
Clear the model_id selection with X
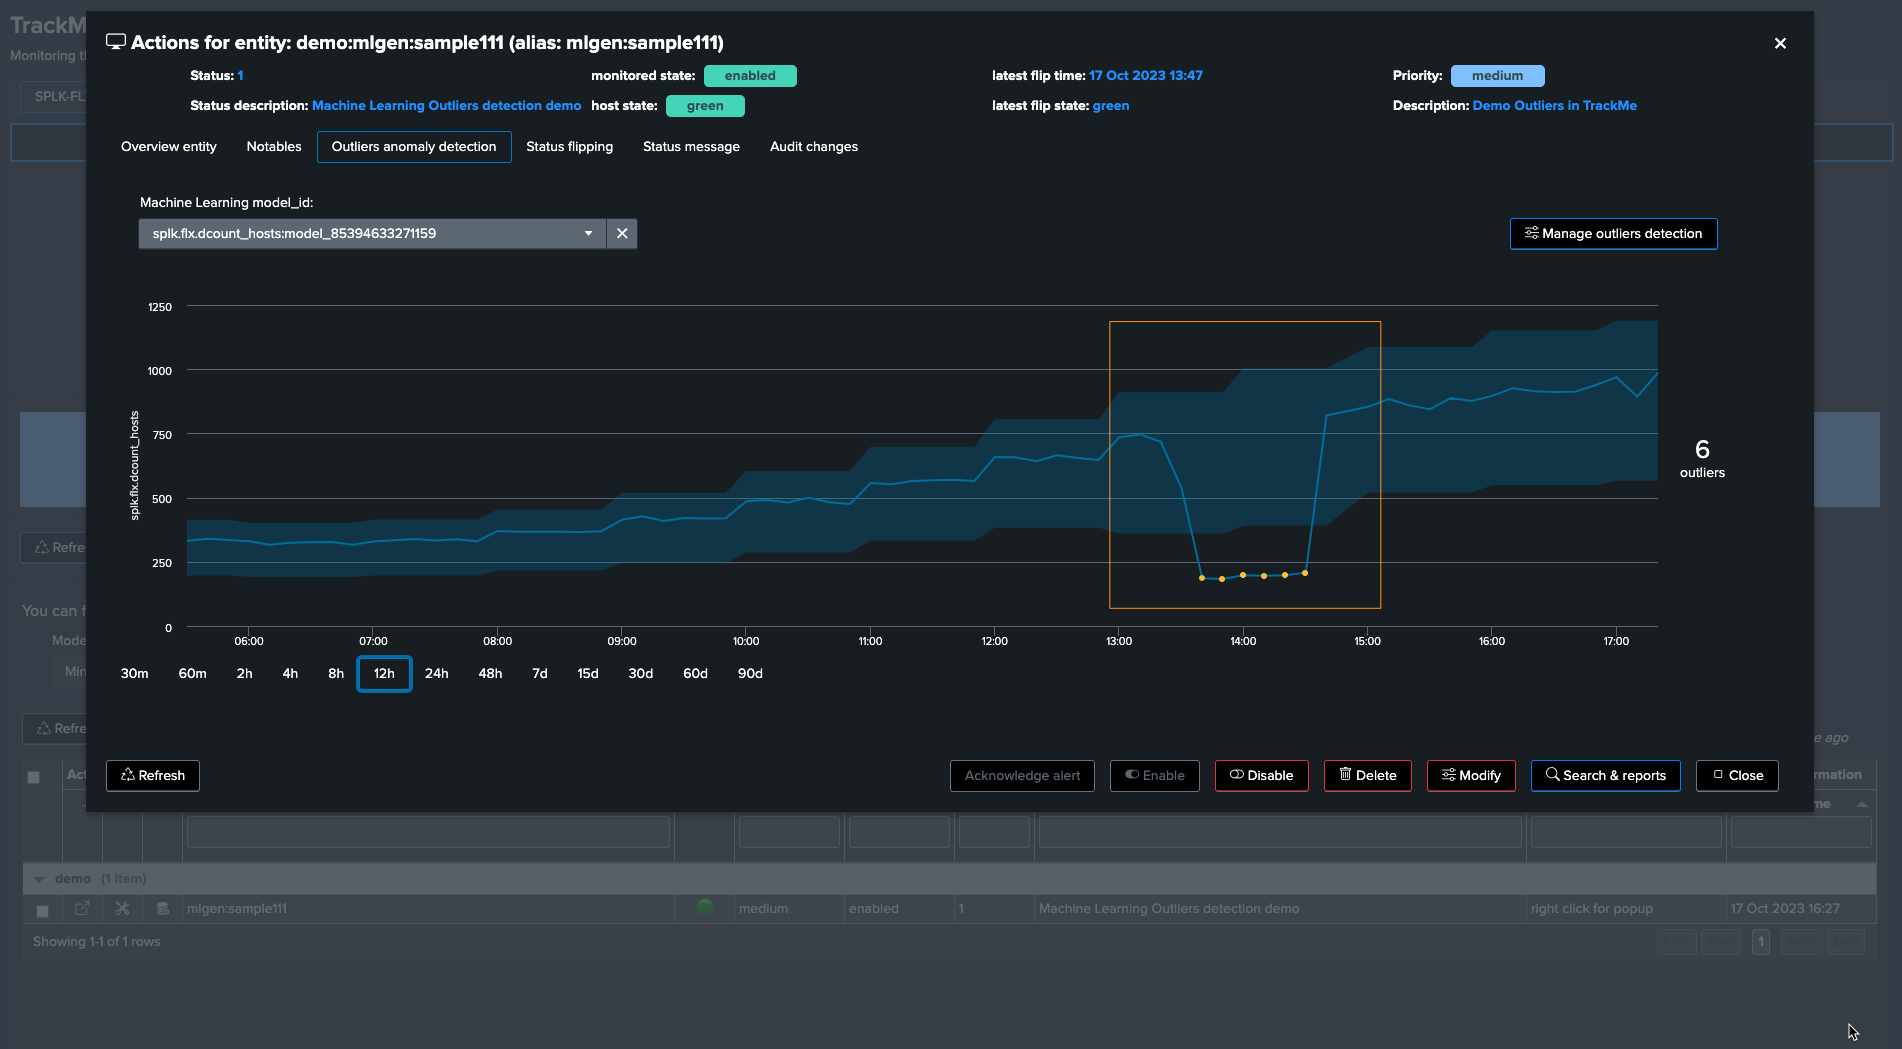pos(622,233)
